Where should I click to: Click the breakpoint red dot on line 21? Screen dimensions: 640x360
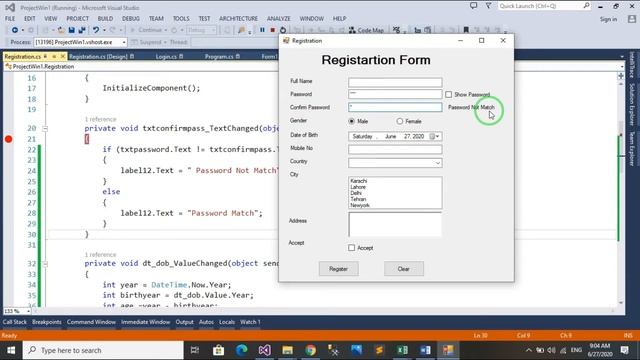pos(9,139)
